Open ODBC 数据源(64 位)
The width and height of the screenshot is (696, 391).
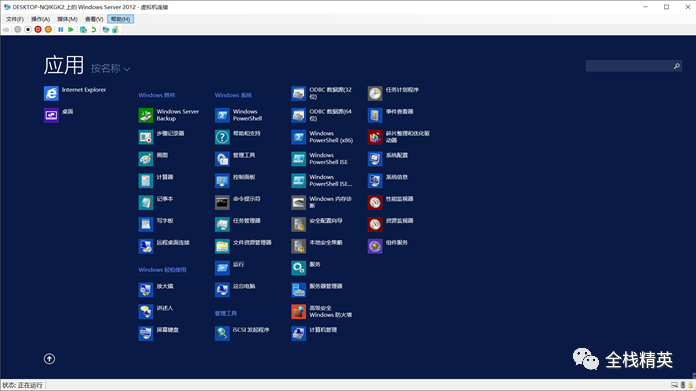click(x=322, y=115)
